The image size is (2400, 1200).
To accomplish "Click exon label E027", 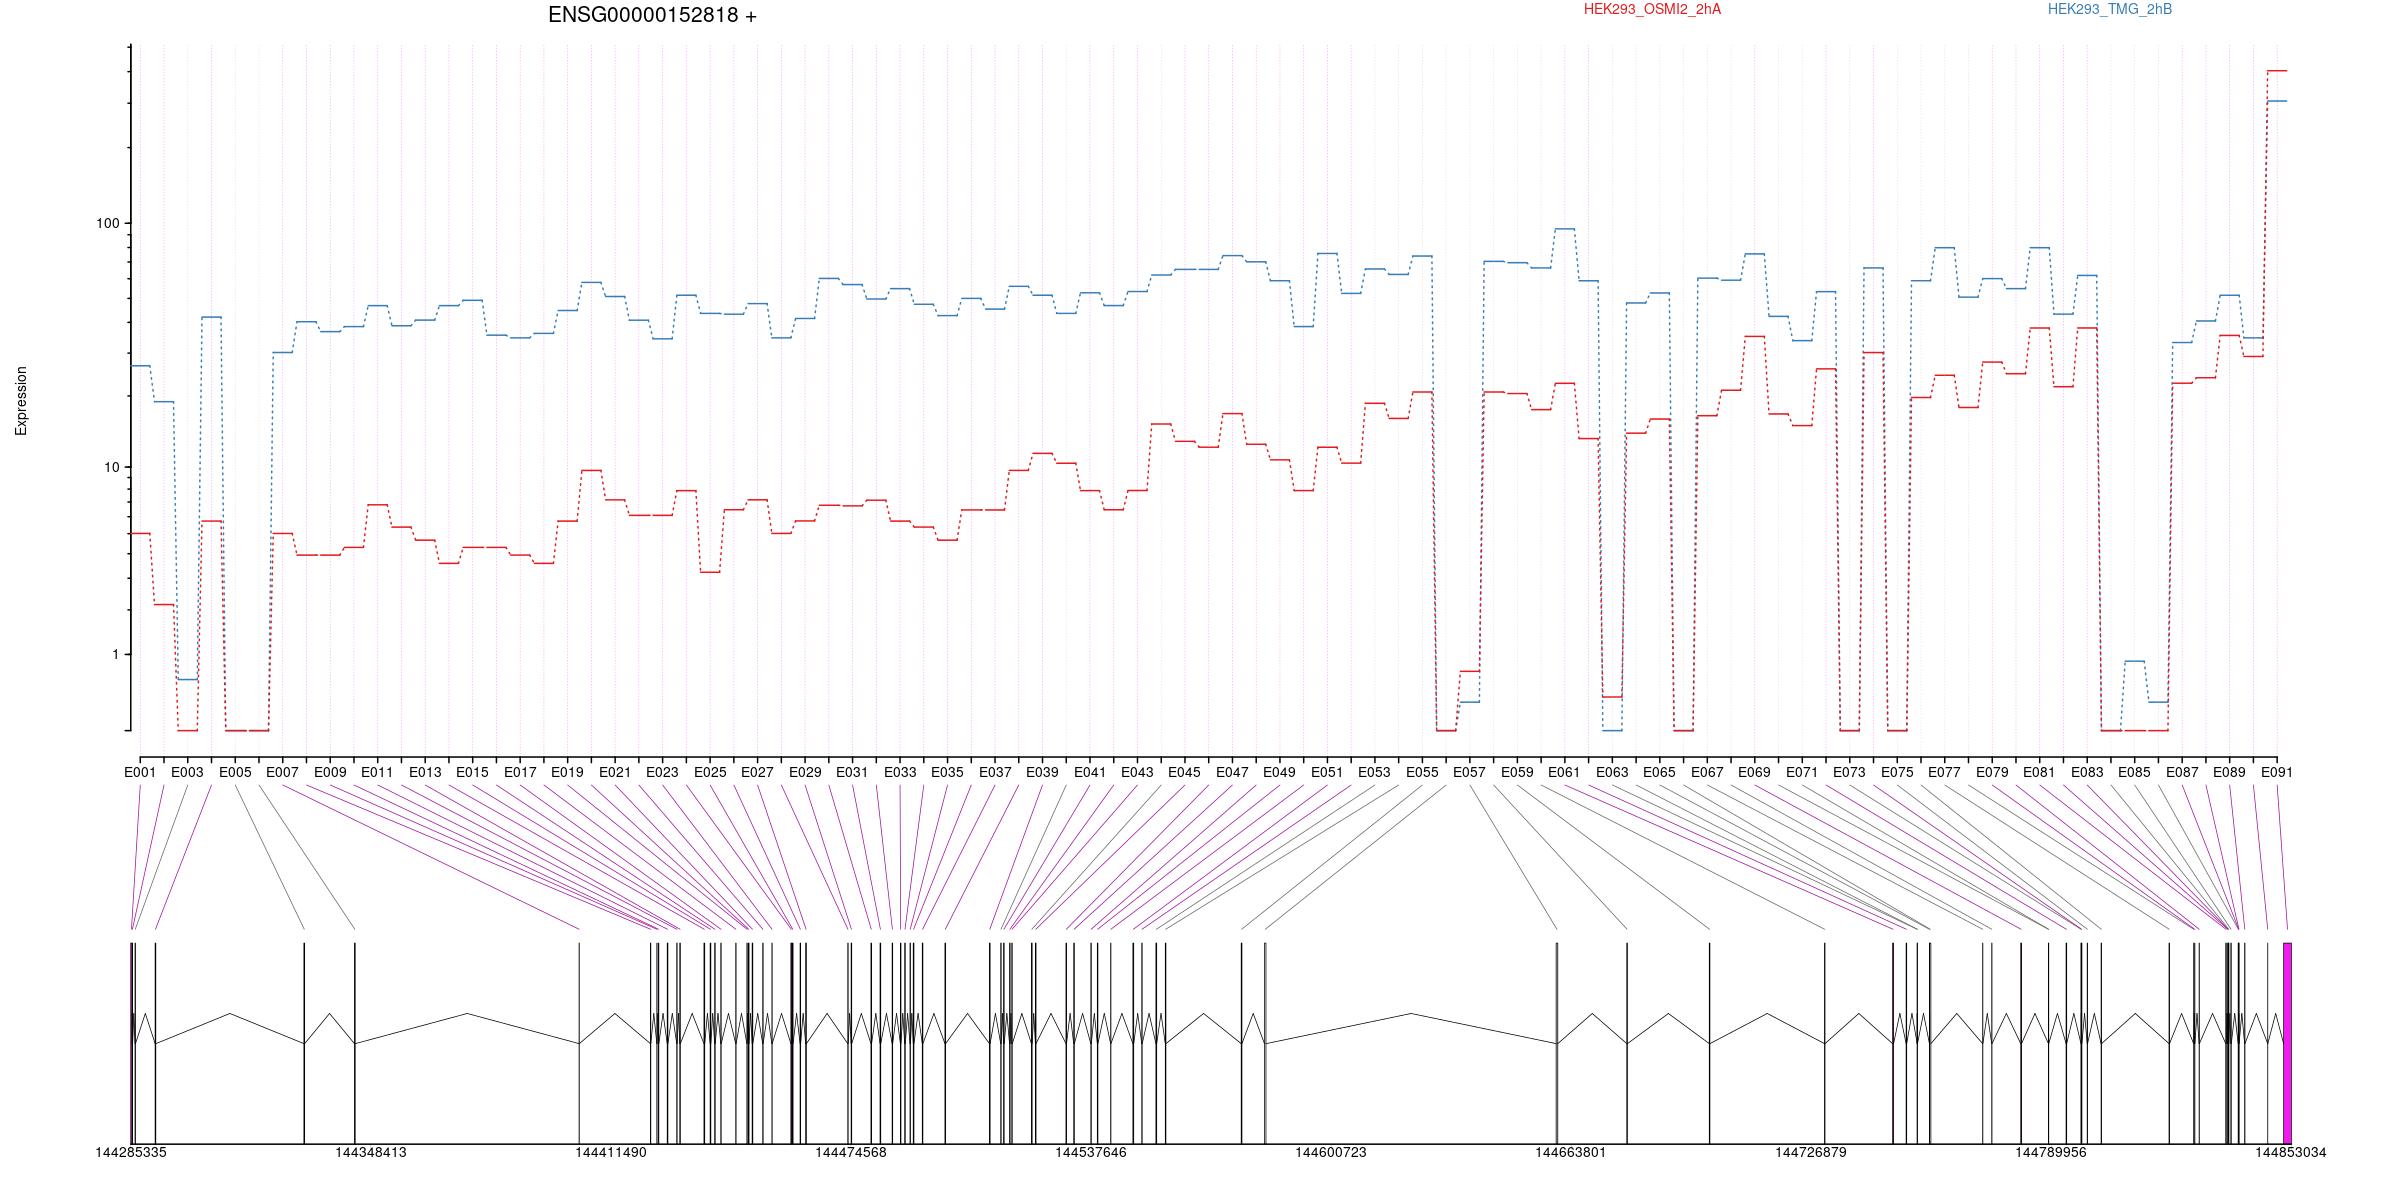I will [757, 772].
